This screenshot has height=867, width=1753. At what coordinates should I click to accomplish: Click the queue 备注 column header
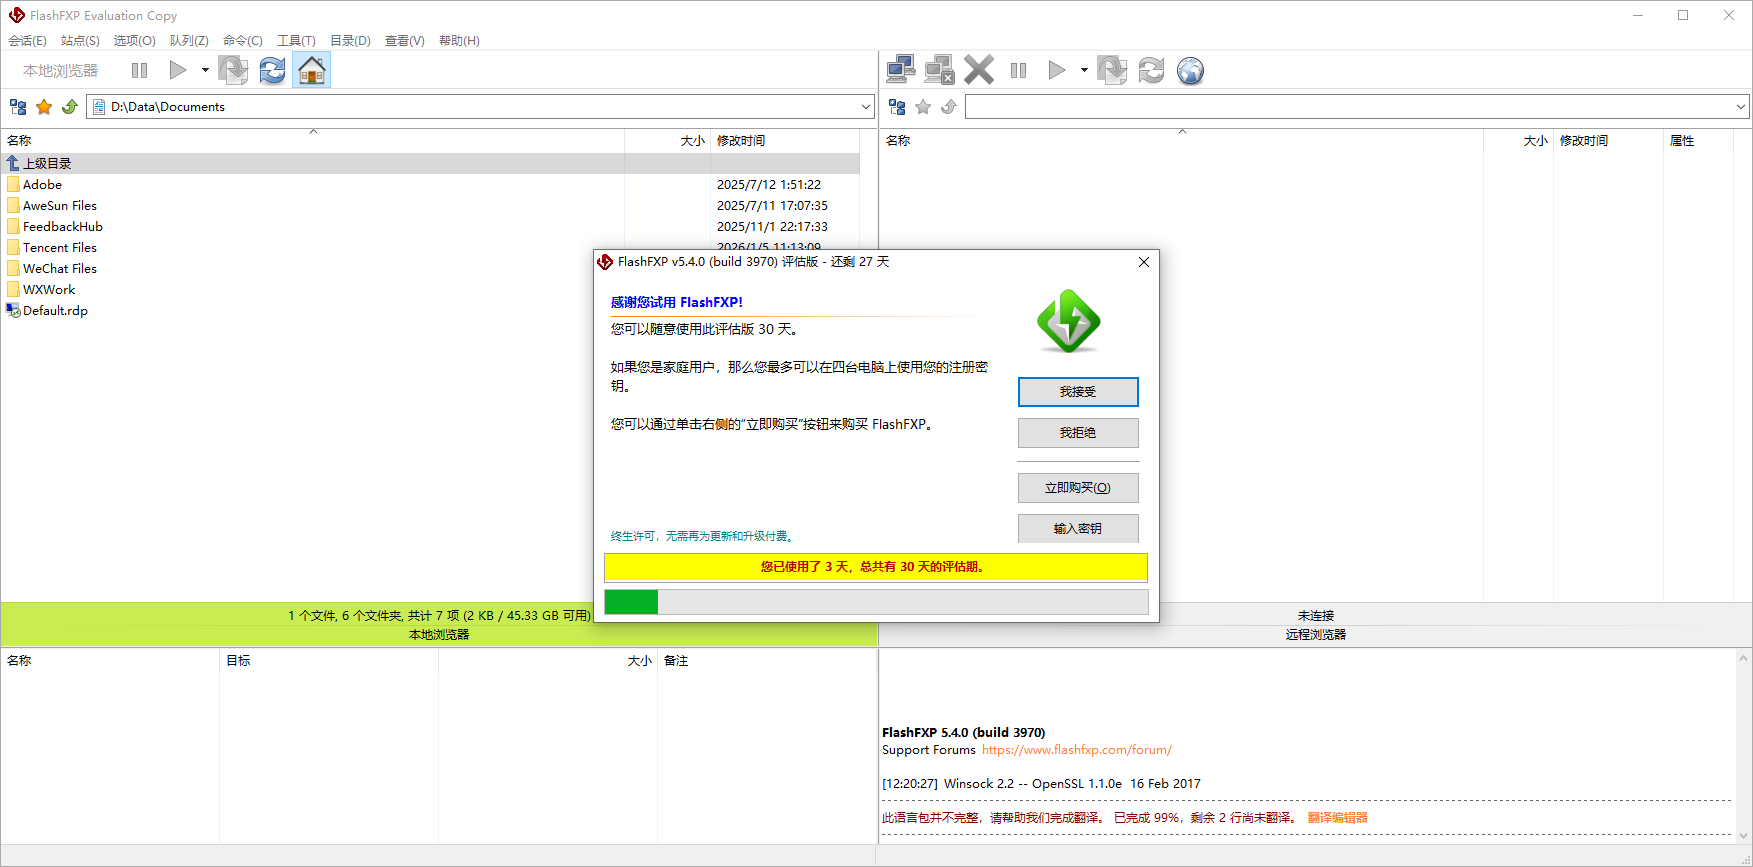767,661
